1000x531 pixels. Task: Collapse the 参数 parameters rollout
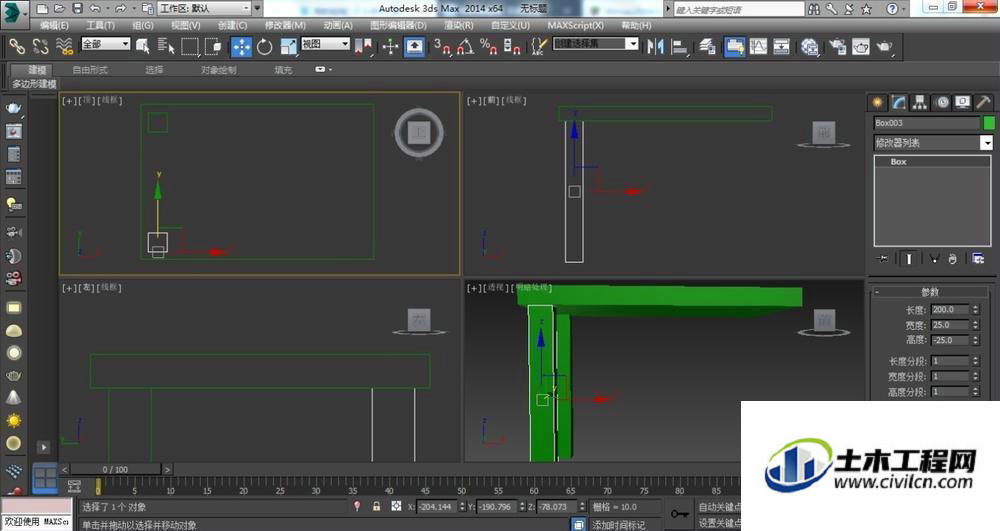[932, 292]
